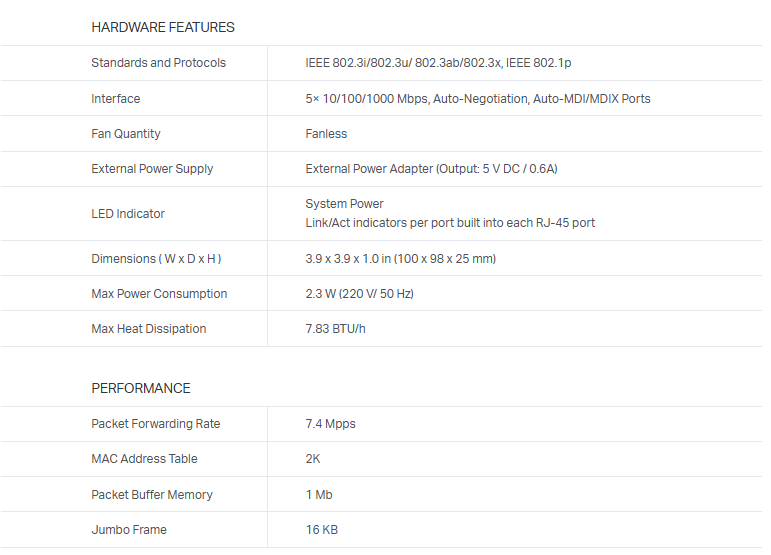Click the 3.9 x 3.9 x 1.0 in value

click(400, 259)
